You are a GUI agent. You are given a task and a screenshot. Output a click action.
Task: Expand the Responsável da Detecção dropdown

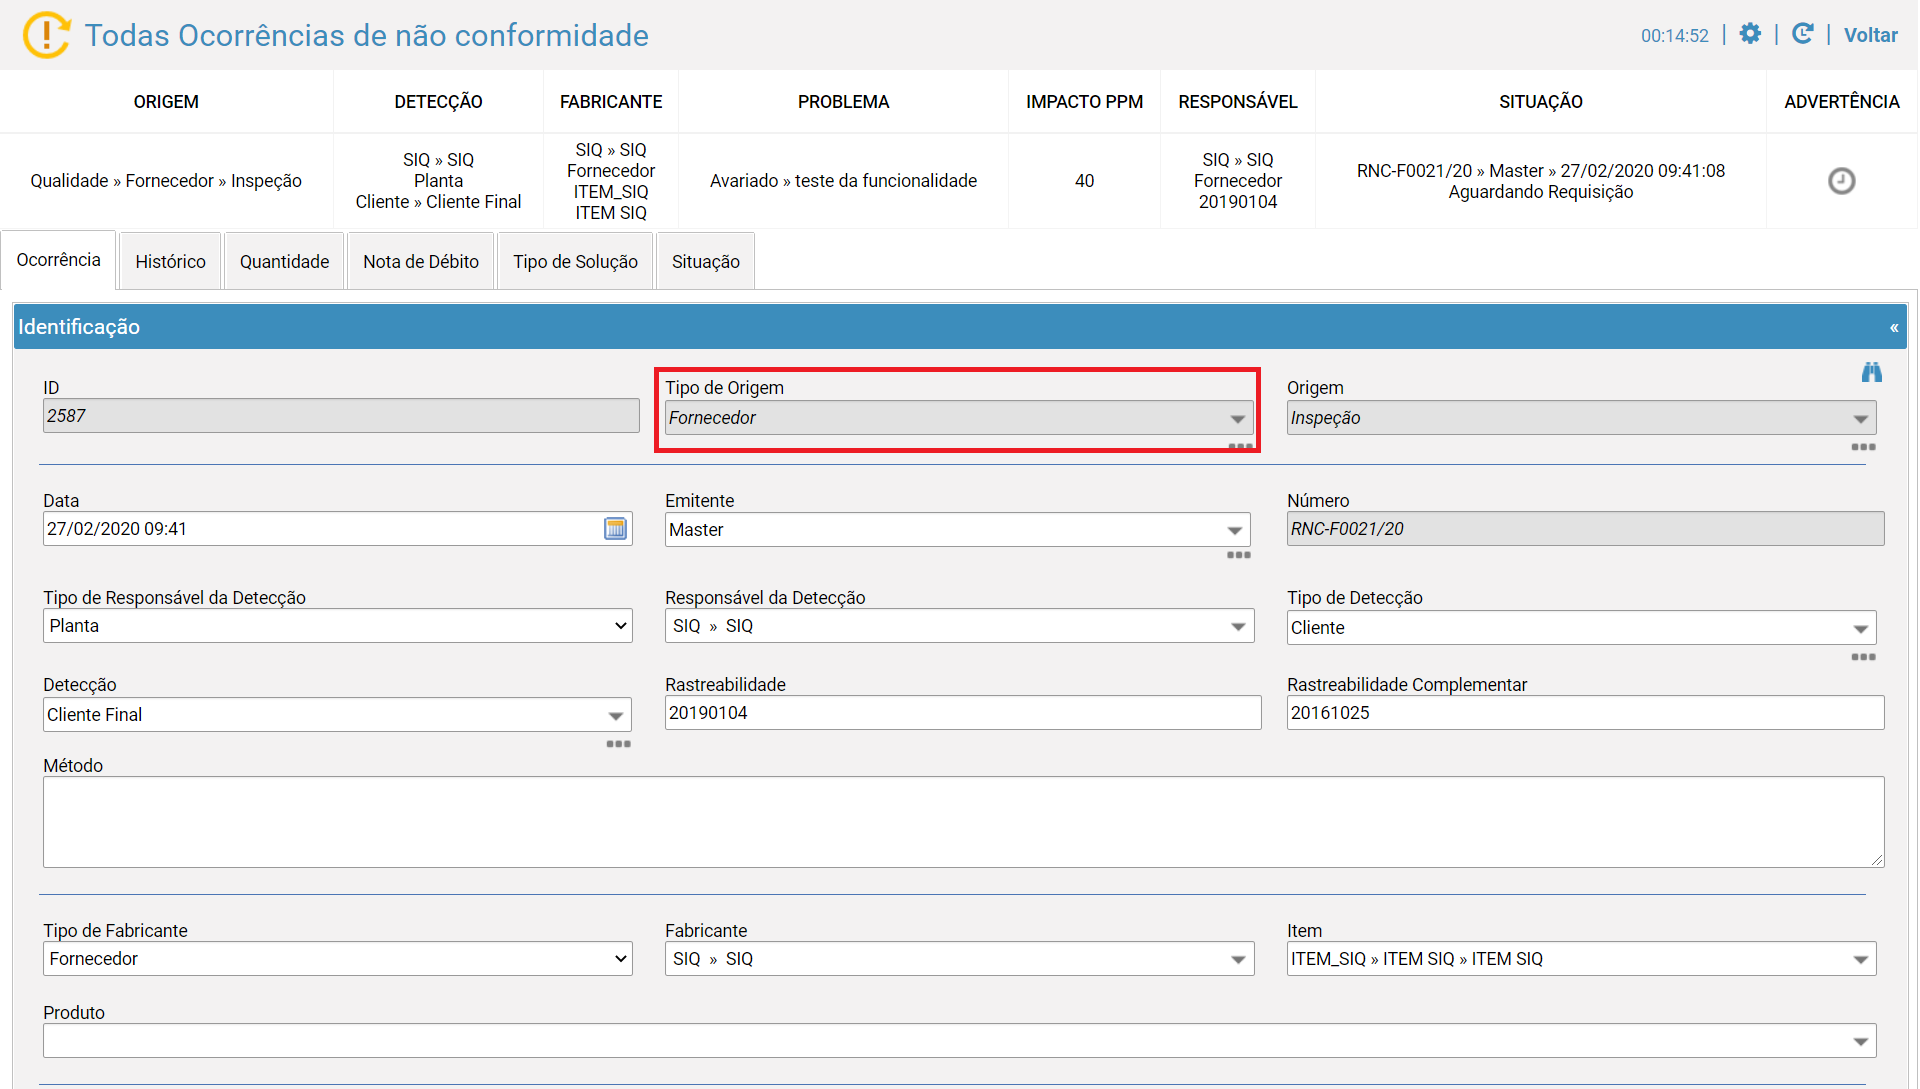point(959,626)
